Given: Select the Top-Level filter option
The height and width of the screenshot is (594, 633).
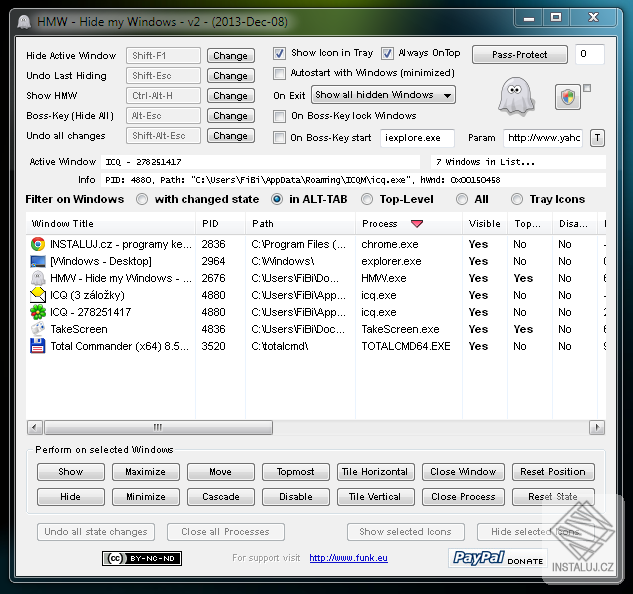Looking at the screenshot, I should tap(367, 199).
